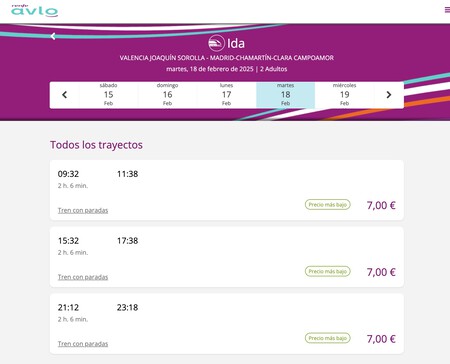Open Tren con paradas for the 21:12 train

[x=83, y=344]
